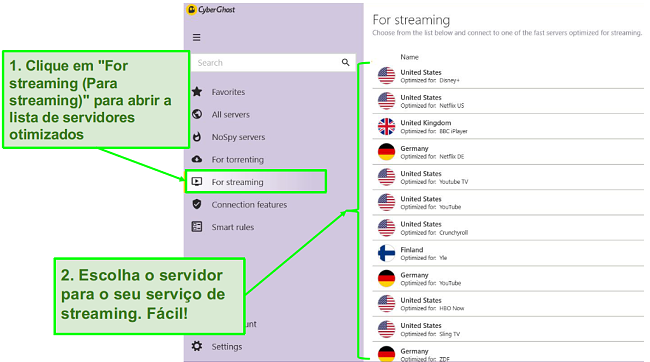
Task: Select the For streaming menu item
Action: pyautogui.click(x=256, y=182)
